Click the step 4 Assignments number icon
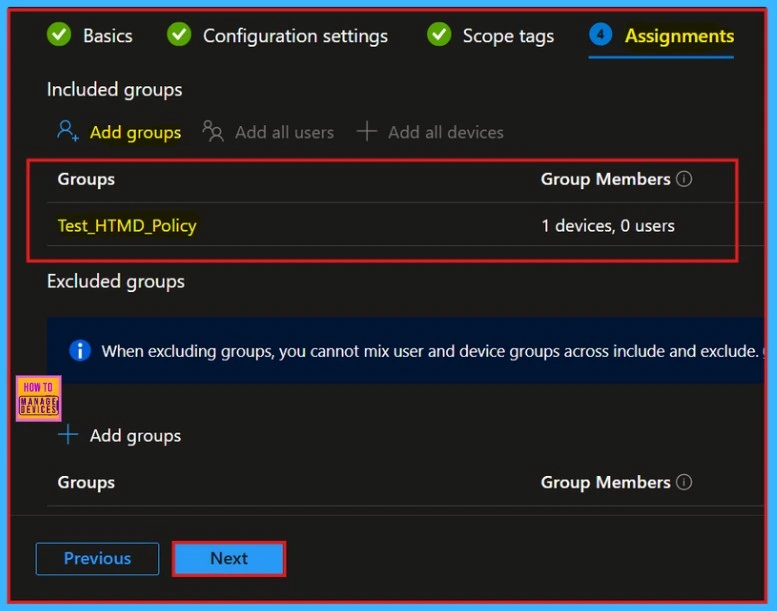 pyautogui.click(x=601, y=35)
